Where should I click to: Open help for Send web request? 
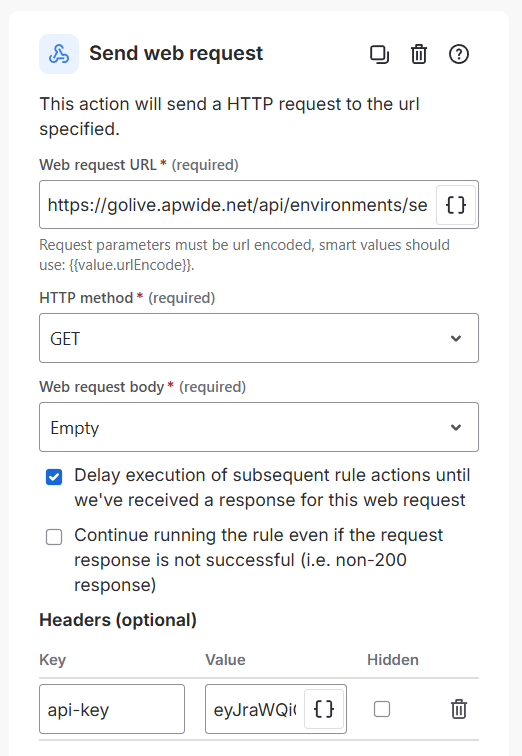[459, 54]
